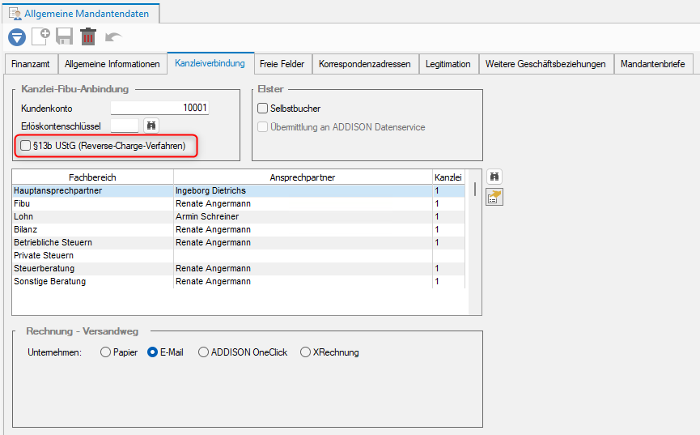
Task: Enable §13b UStG Reverse-Charge-Verfahren checkbox
Action: [x=25, y=146]
